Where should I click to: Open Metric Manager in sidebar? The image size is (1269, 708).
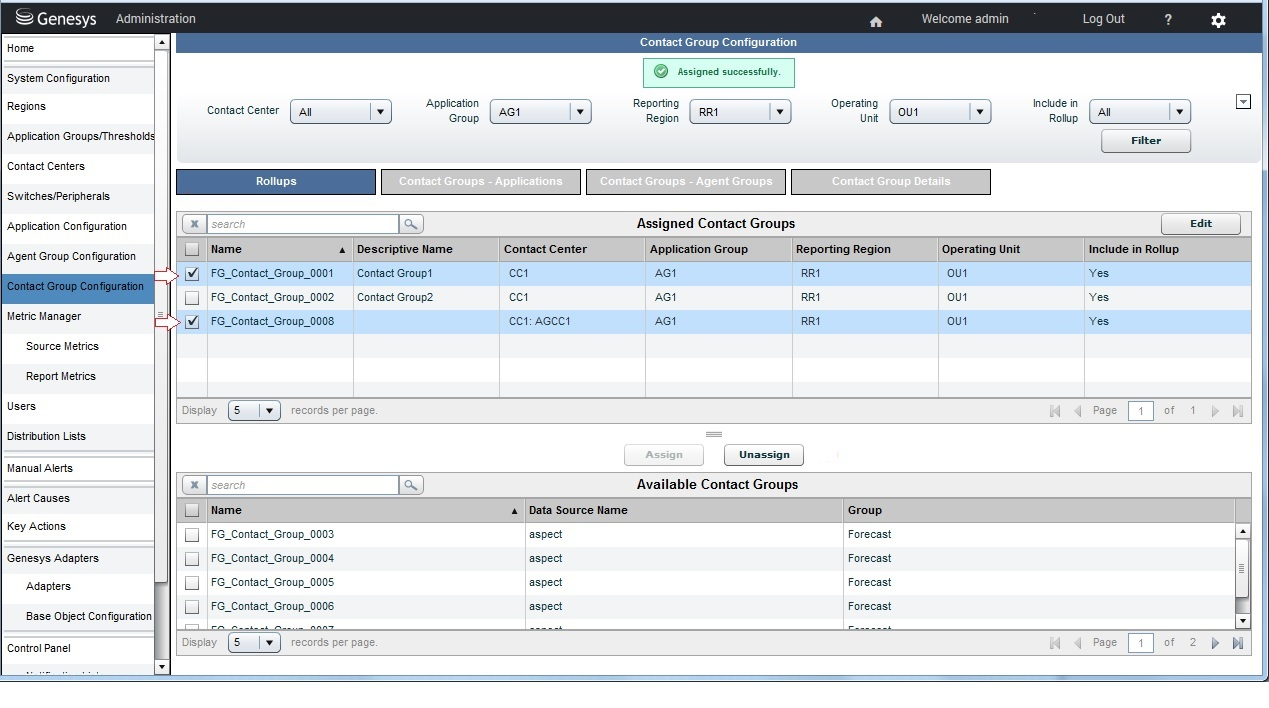click(x=44, y=316)
